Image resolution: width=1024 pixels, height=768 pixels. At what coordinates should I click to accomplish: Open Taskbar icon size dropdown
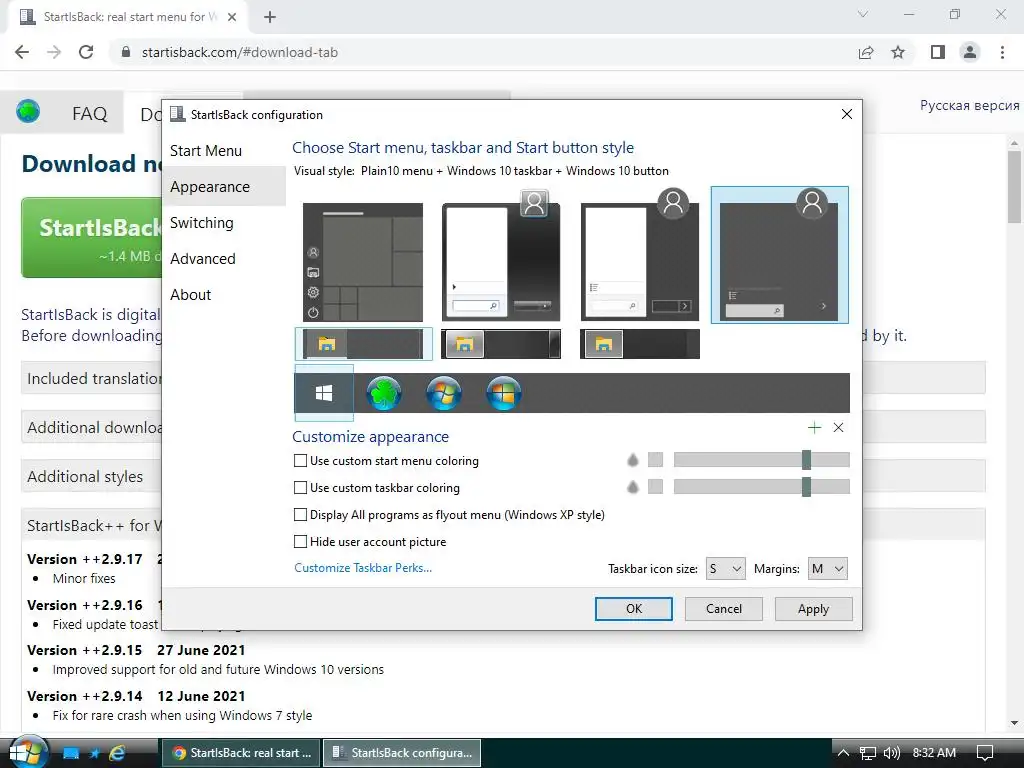click(x=726, y=569)
